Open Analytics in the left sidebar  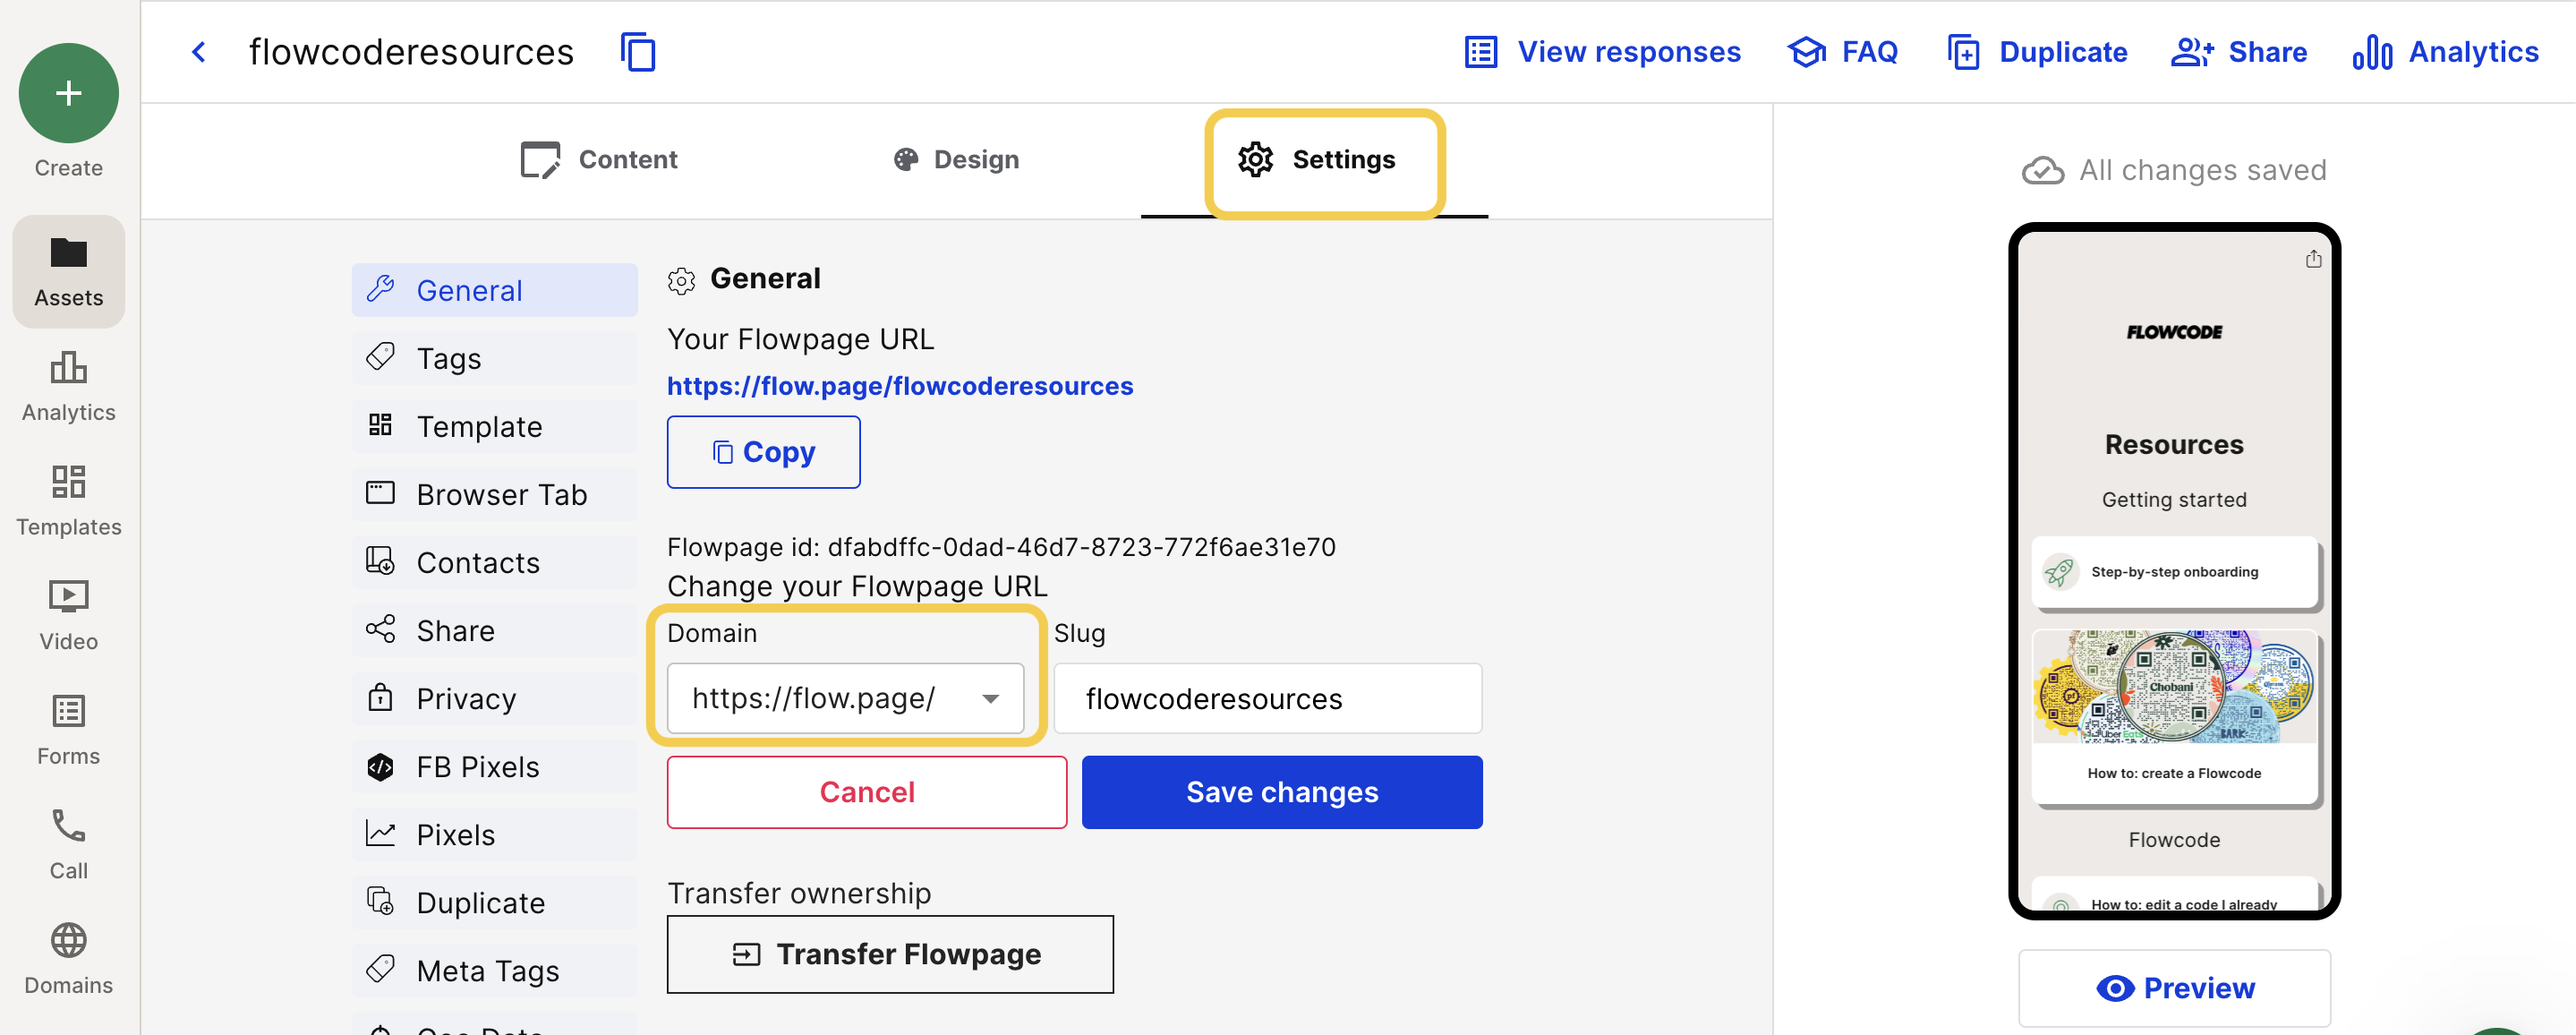pyautogui.click(x=68, y=386)
